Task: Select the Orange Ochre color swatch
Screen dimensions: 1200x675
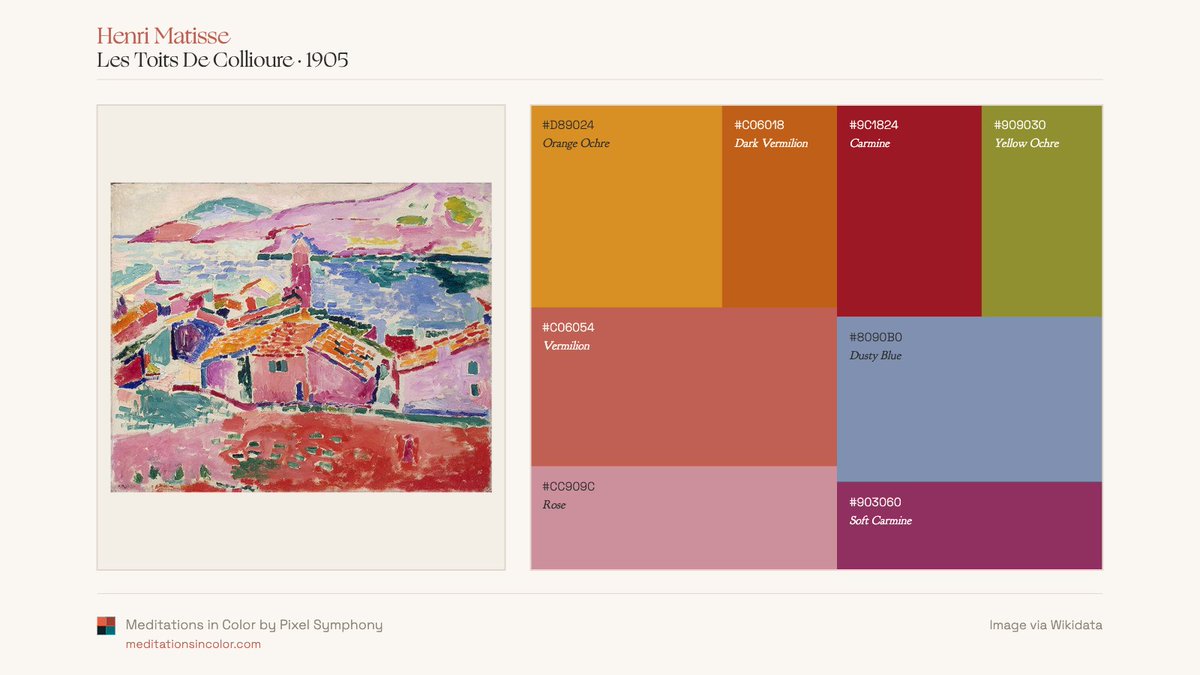Action: coord(627,206)
